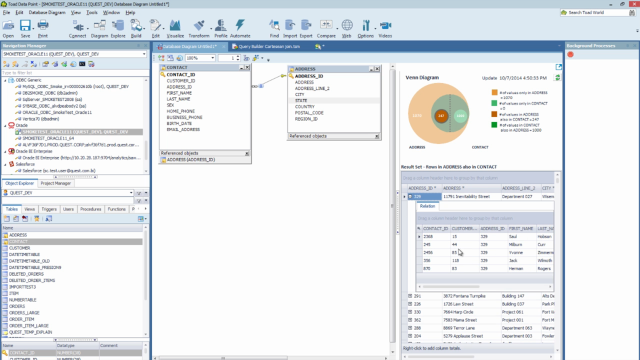Open the Help menu
Viewport: 640px width, 360px height.
point(130,13)
